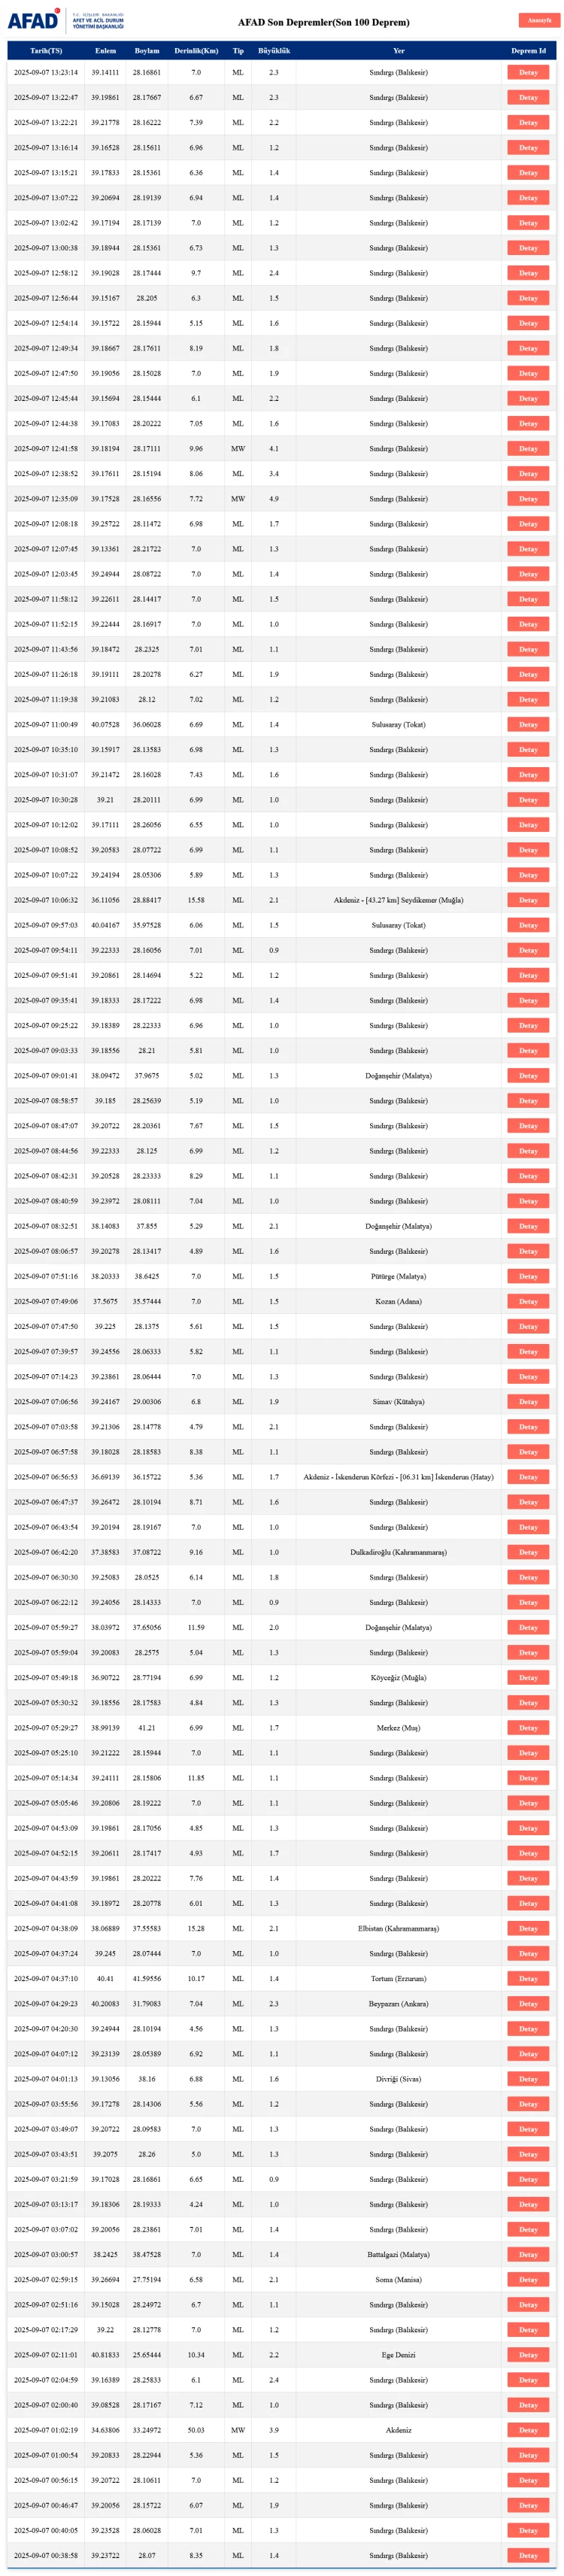View details of the Elbistan (Kahramanmaraş) earthquake

coord(527,1929)
